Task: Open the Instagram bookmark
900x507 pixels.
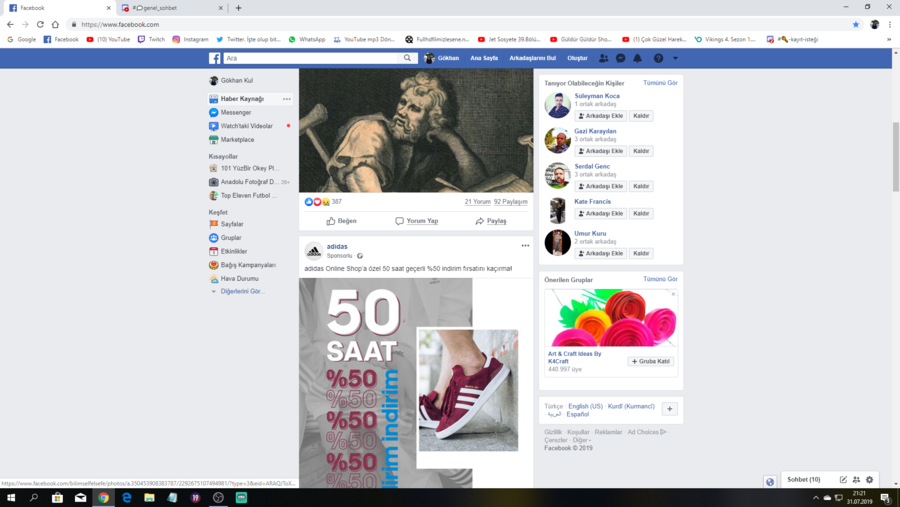Action: pos(191,40)
